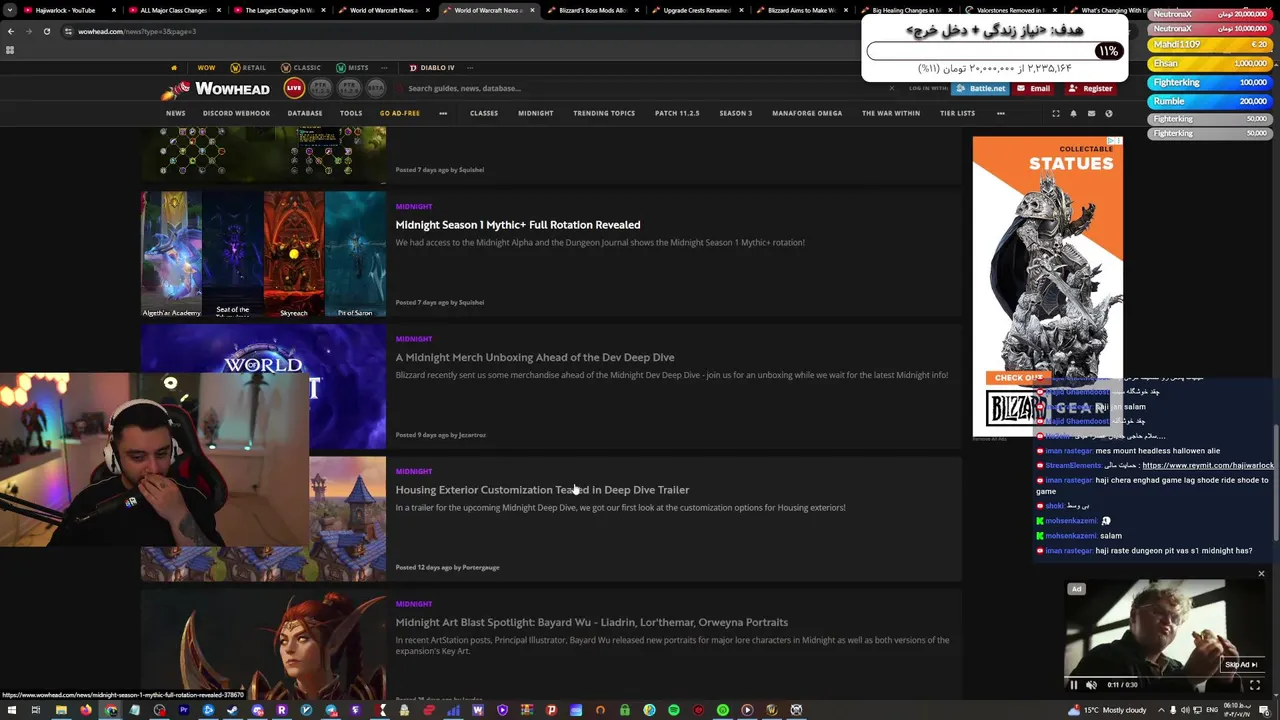Viewport: 1280px width, 720px height.
Task: Reload the page with refresh icon
Action: (46, 31)
